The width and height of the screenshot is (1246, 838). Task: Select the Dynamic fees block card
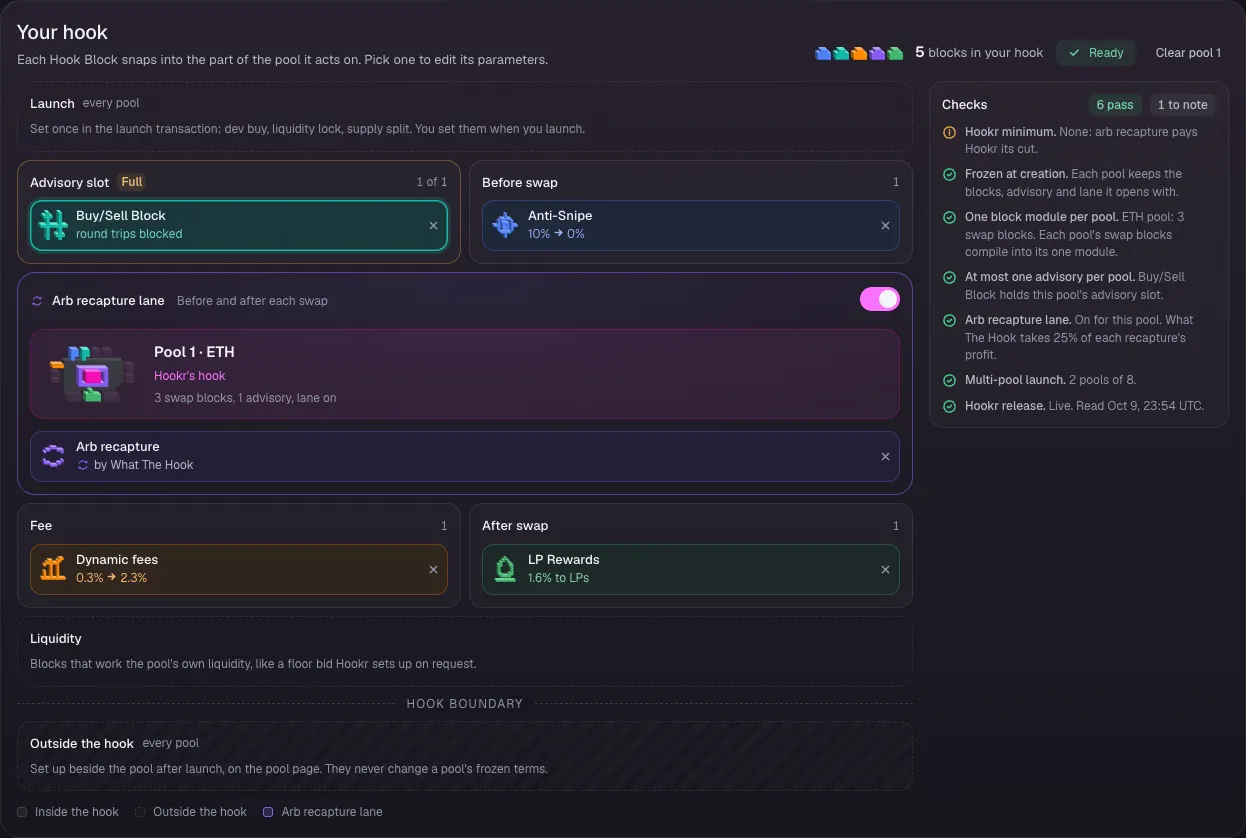pos(239,569)
